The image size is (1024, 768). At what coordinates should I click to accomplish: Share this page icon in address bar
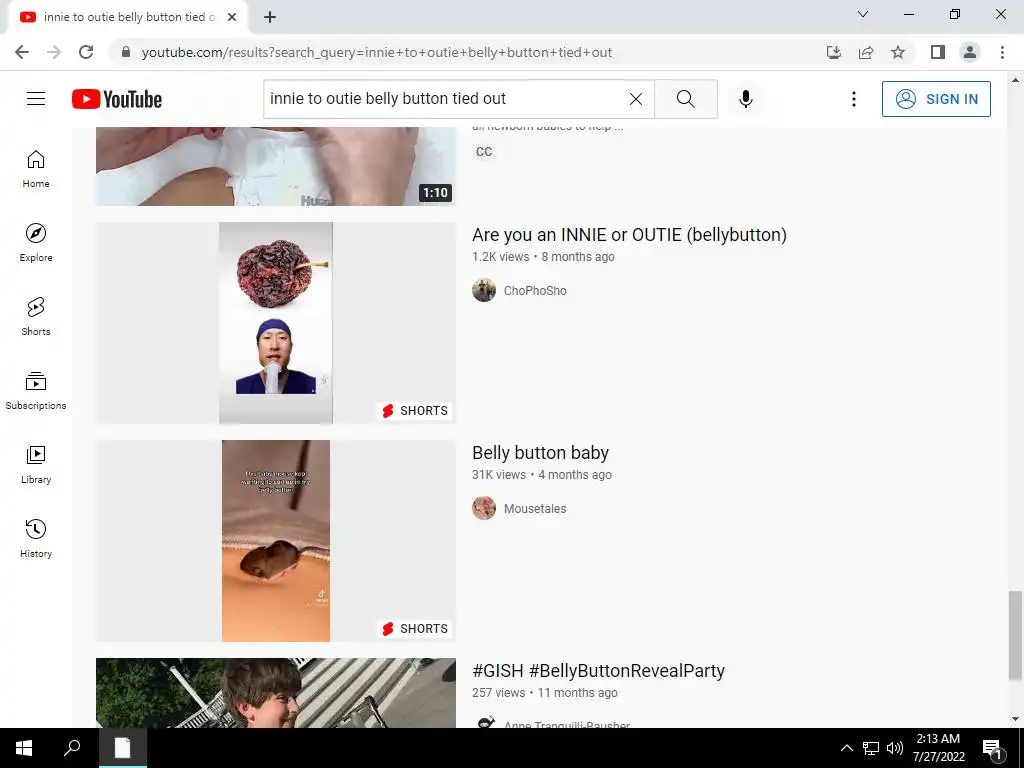(x=866, y=52)
